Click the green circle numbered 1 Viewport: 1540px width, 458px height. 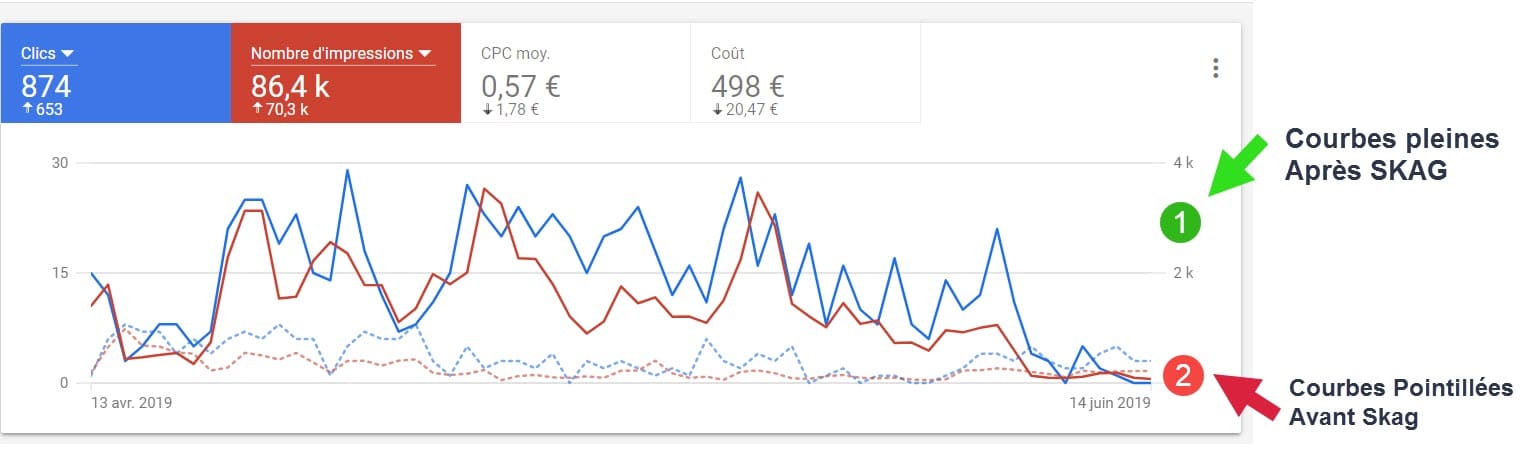pos(1181,223)
